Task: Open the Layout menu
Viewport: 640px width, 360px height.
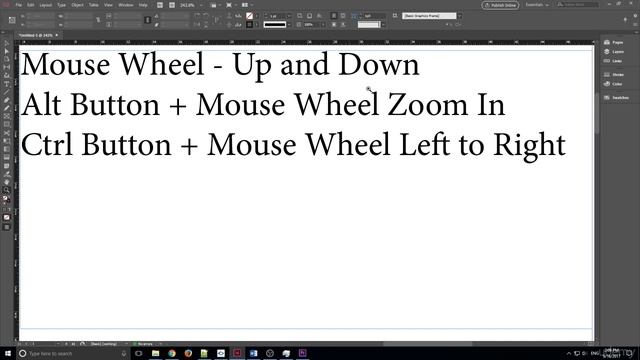Action: pos(46,5)
